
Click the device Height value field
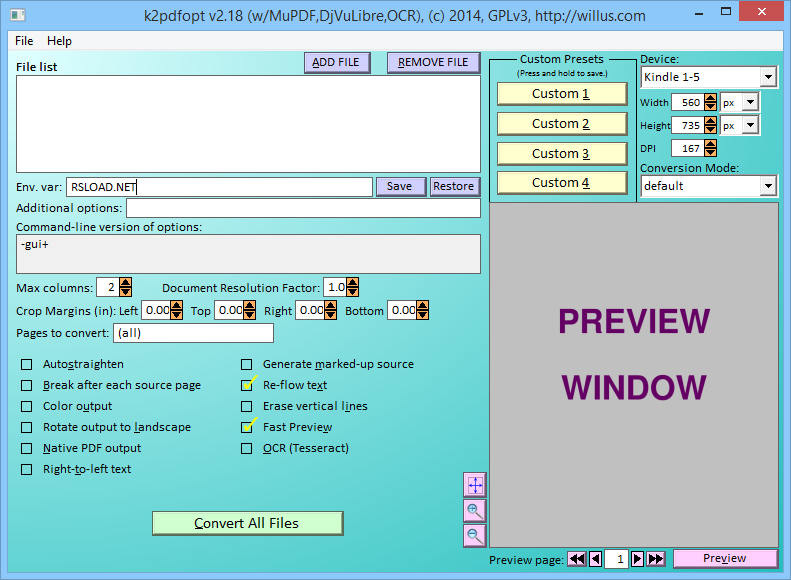688,125
